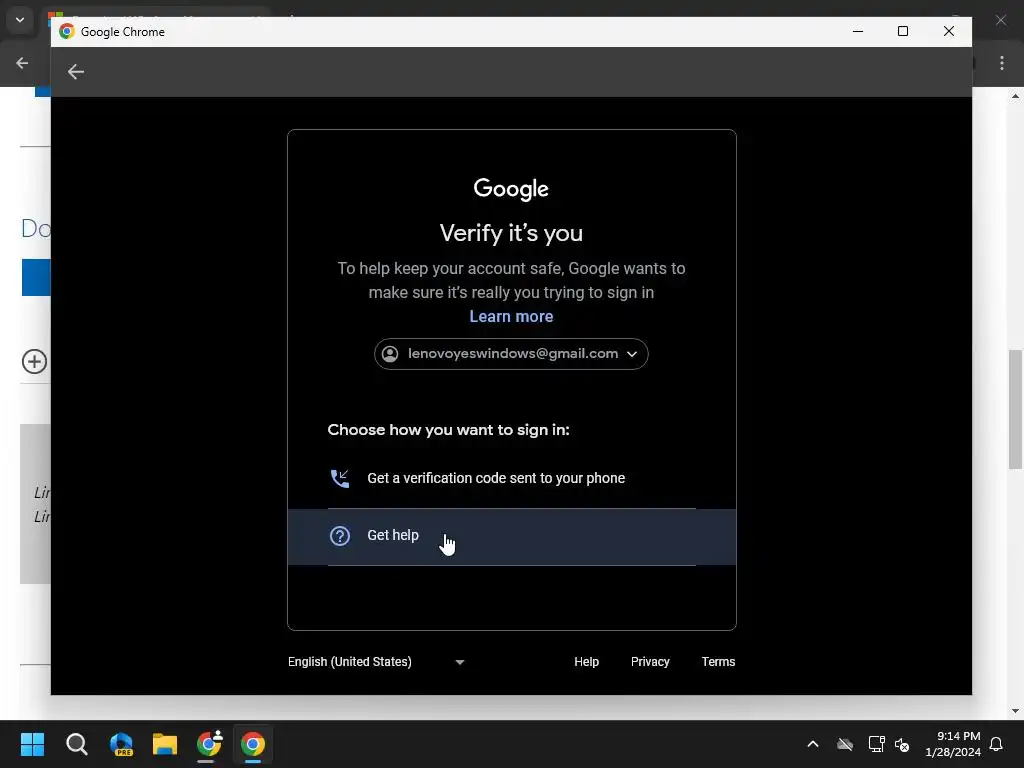Click the scrollbar down arrow of background page
Viewport: 1024px width, 768px height.
[x=1015, y=711]
